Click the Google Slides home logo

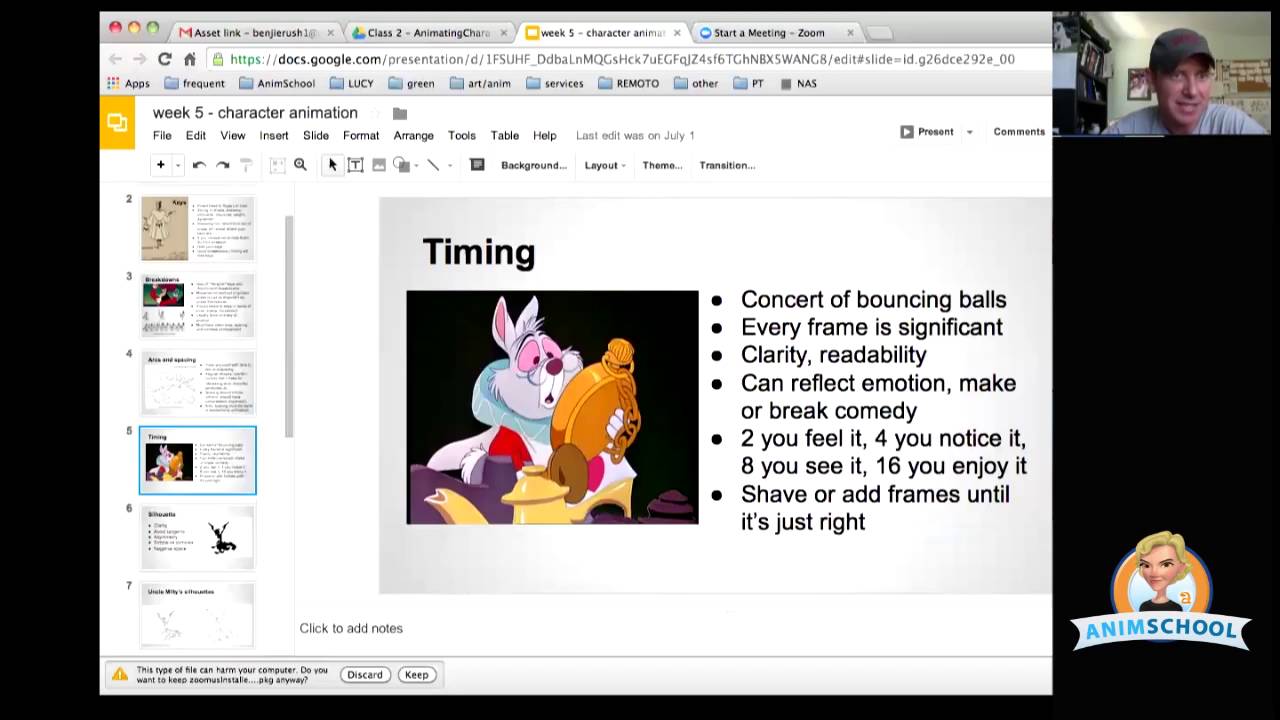(x=117, y=123)
